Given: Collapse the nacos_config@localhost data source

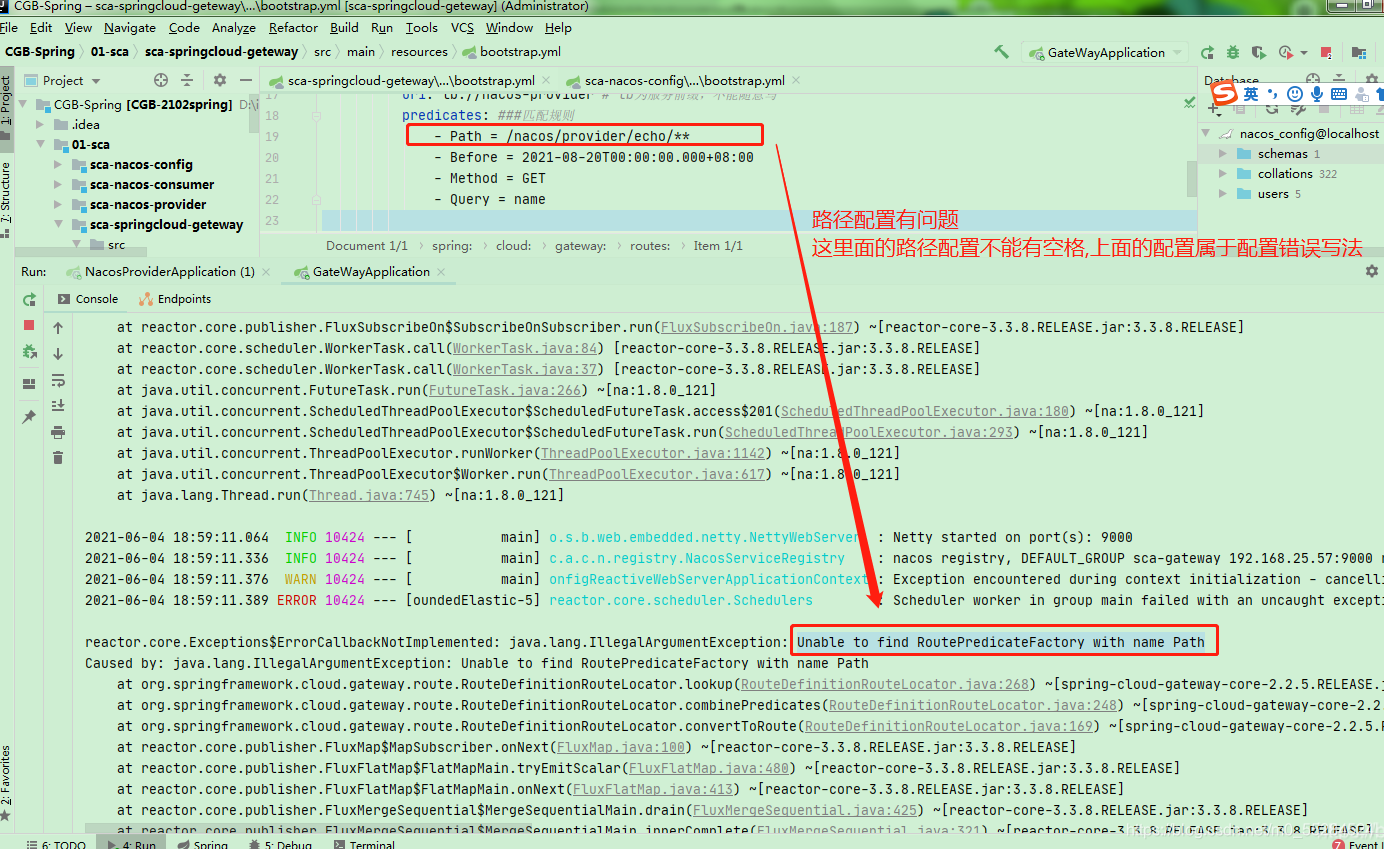Looking at the screenshot, I should (x=1204, y=134).
